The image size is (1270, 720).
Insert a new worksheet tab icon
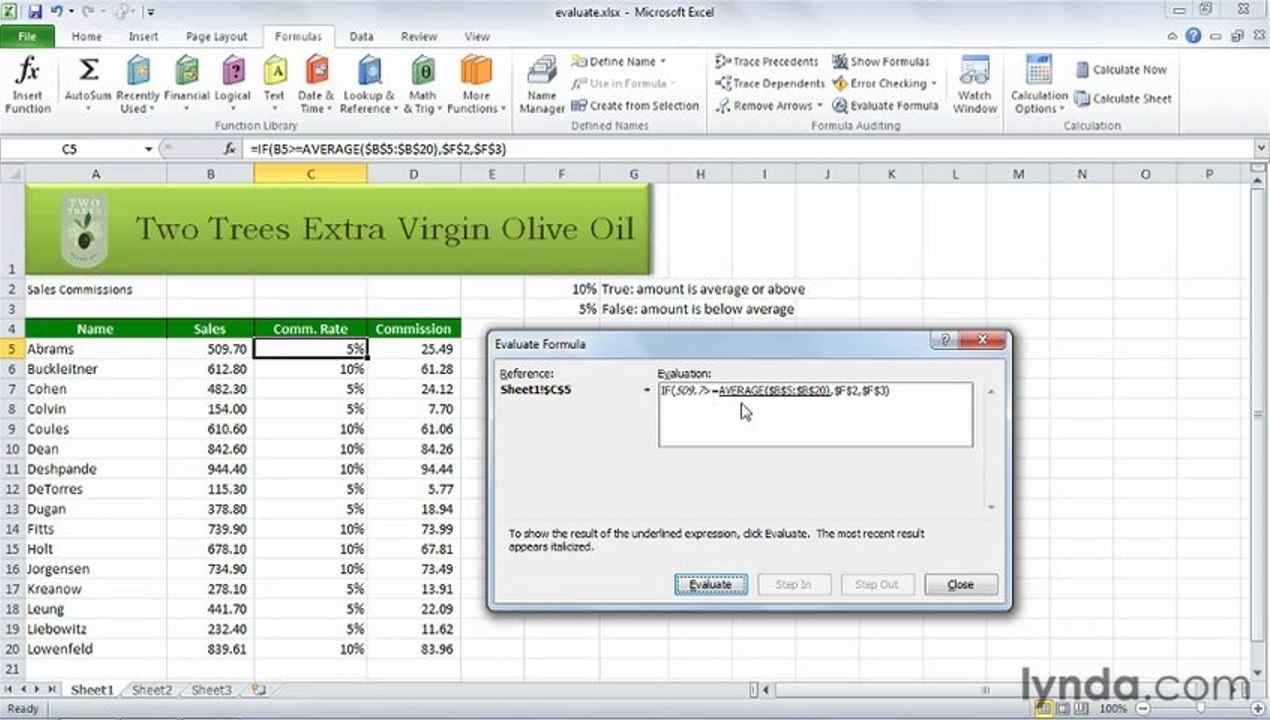click(x=259, y=690)
